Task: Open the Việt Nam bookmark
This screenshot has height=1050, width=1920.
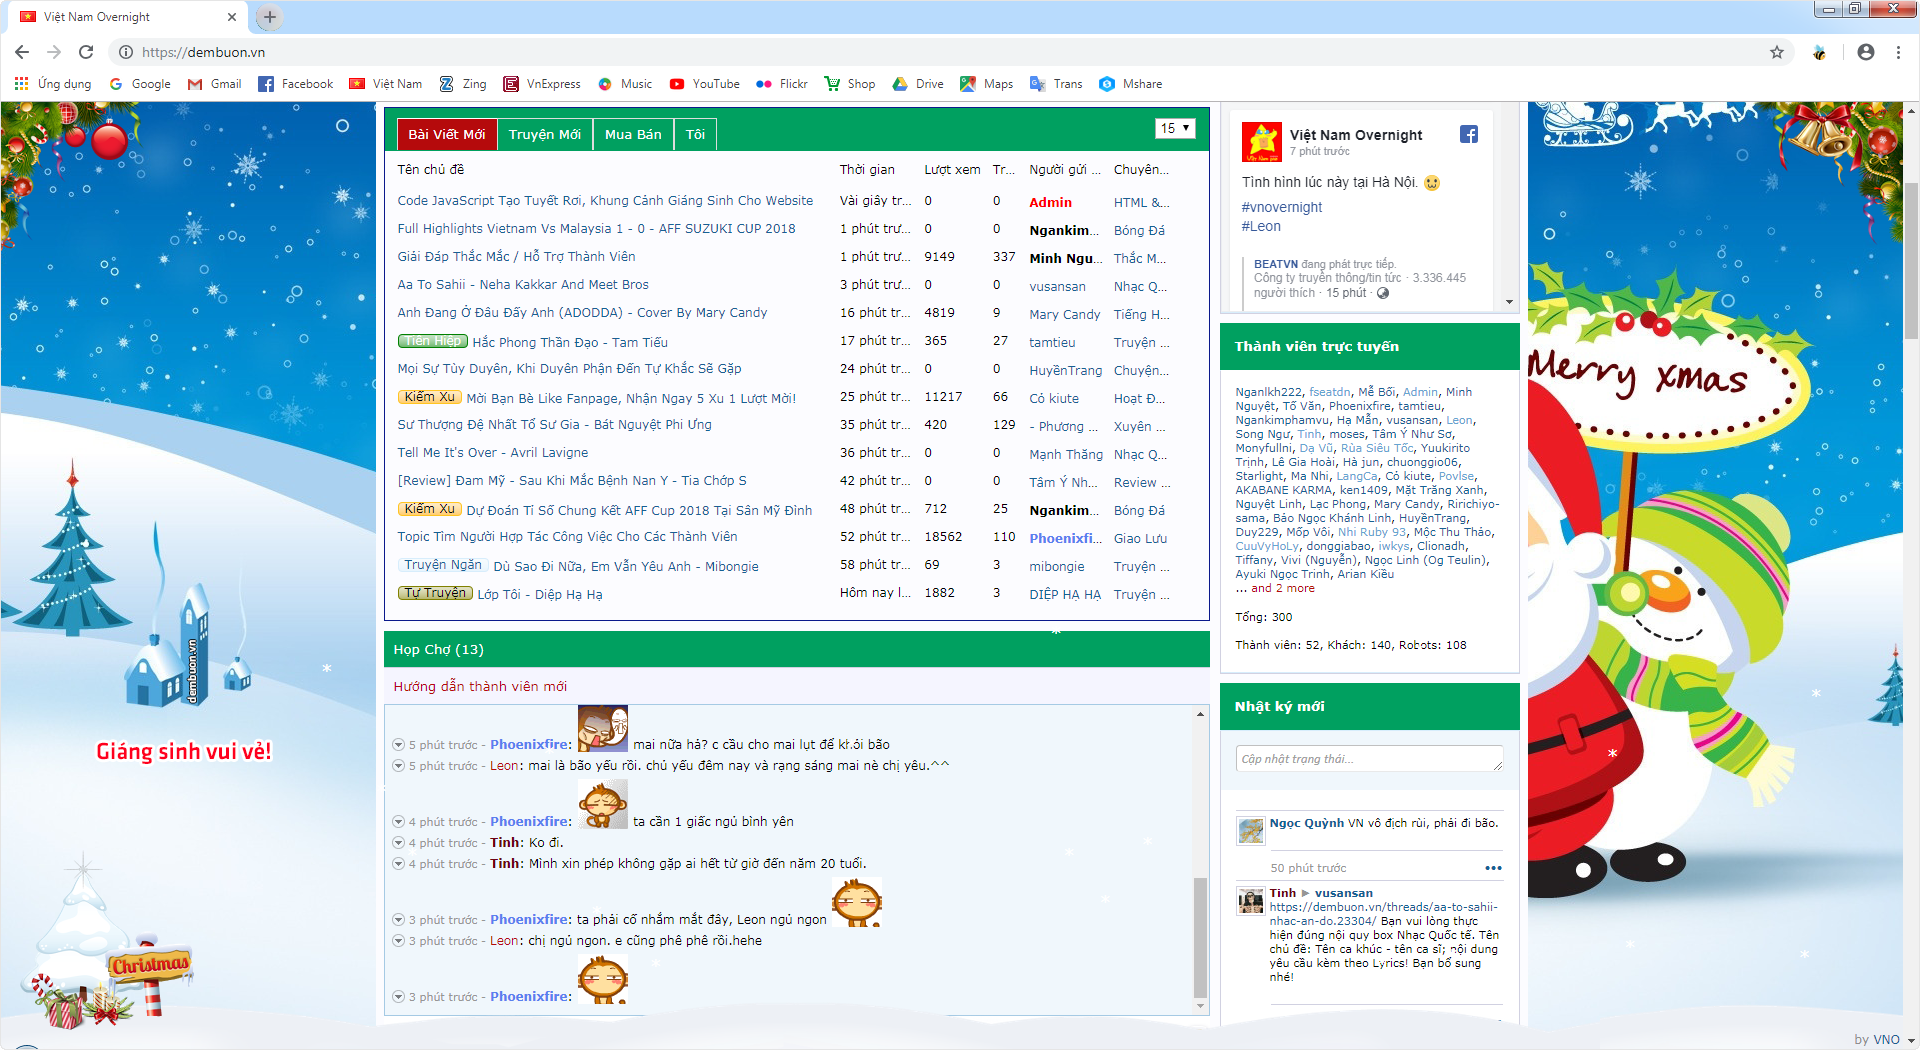Action: [x=386, y=84]
